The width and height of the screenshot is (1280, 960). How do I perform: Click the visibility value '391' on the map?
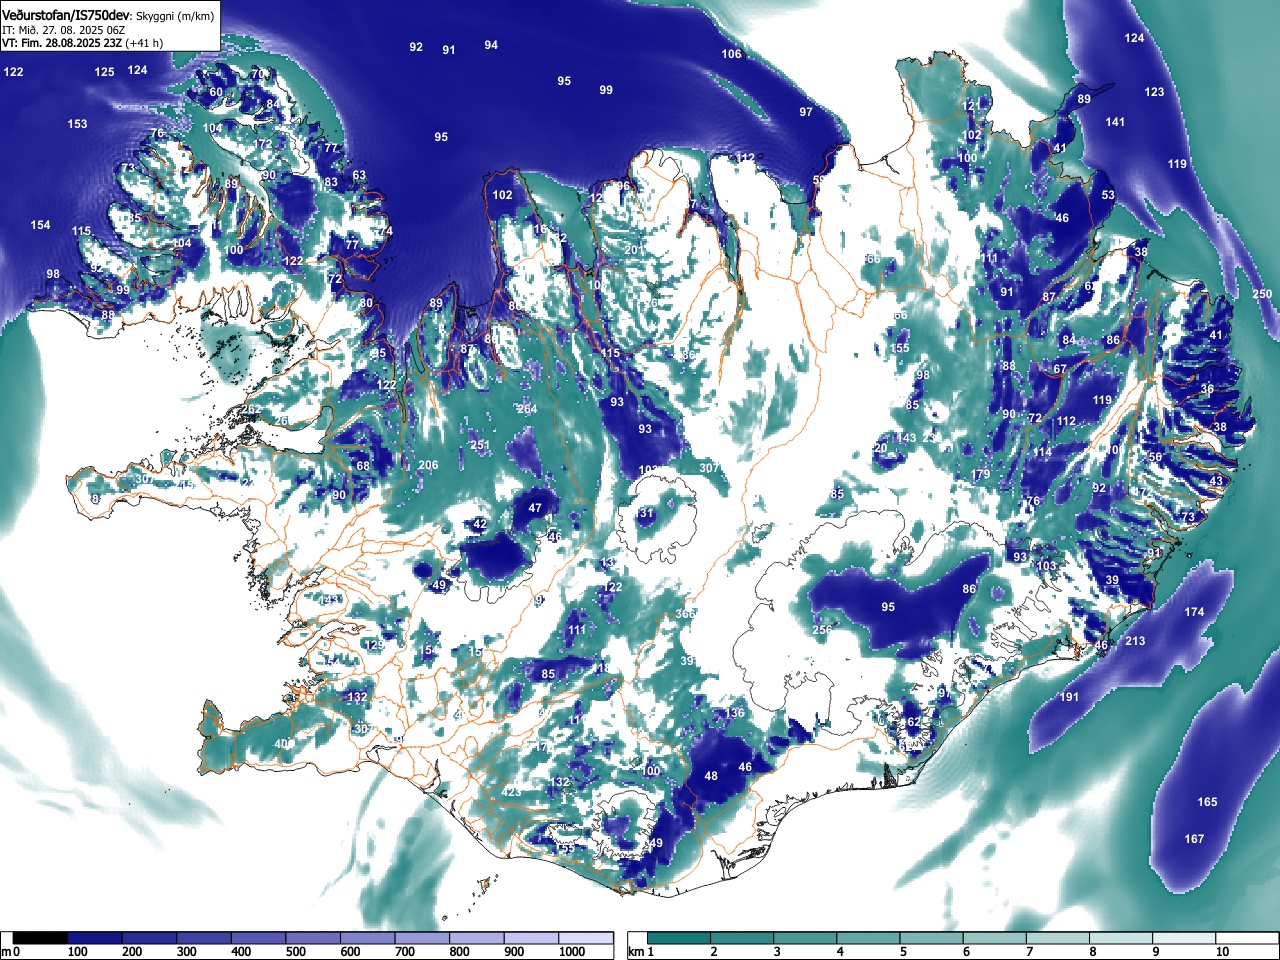(x=689, y=661)
